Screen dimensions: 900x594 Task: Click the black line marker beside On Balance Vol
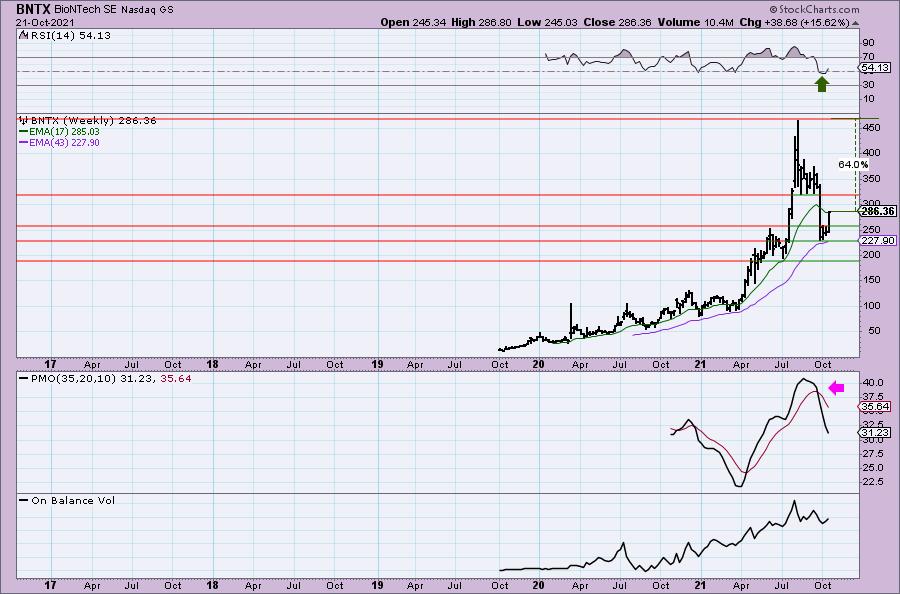[24, 500]
